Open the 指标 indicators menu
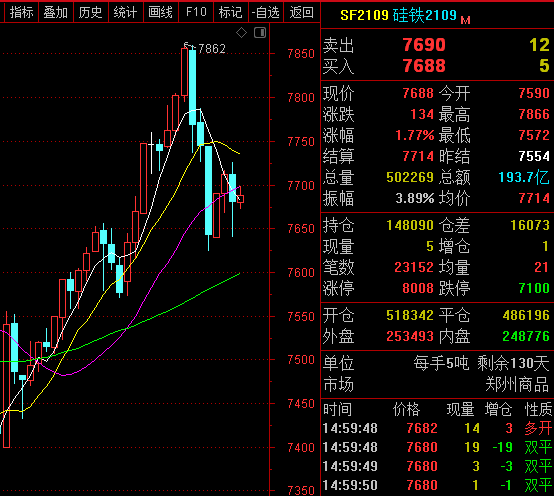Screen dimensions: 554x496 [21, 12]
